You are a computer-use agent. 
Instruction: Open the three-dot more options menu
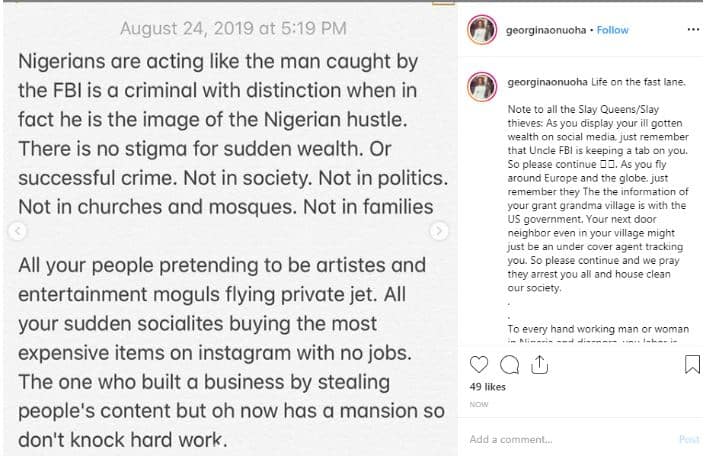(693, 29)
